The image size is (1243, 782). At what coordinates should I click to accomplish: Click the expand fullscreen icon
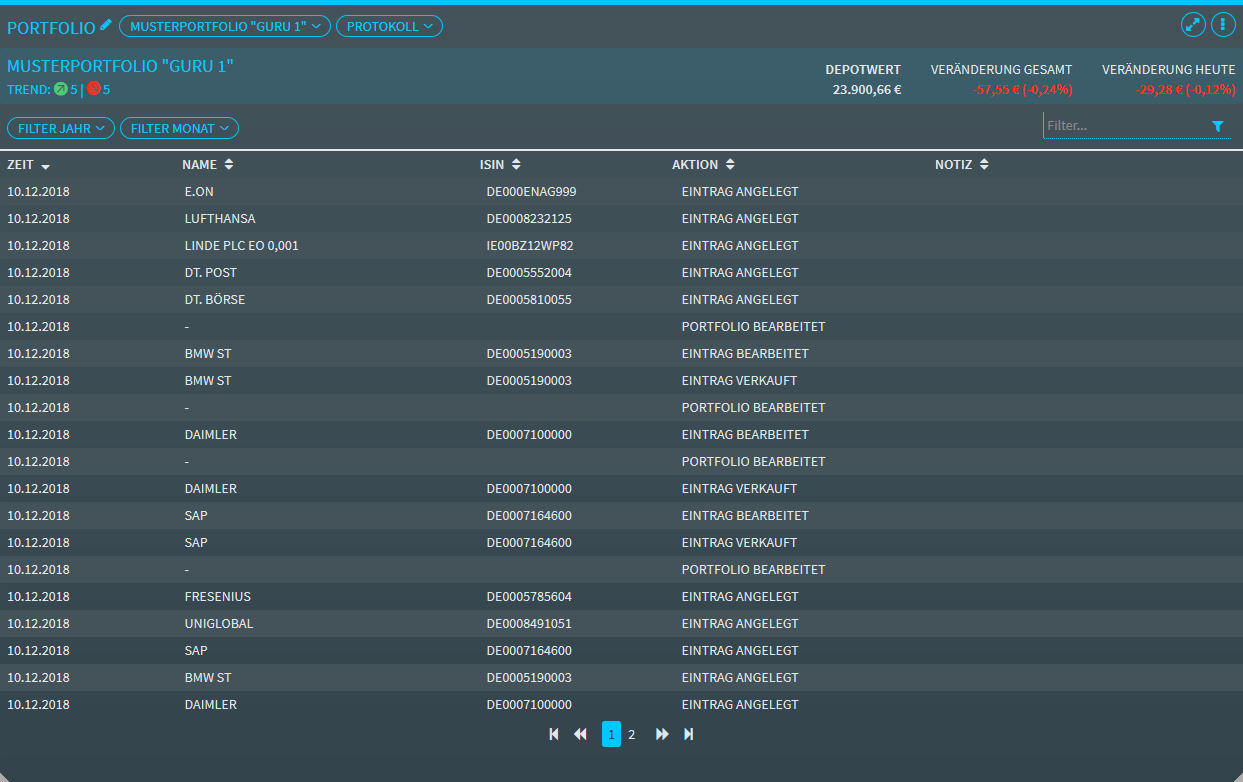1193,25
